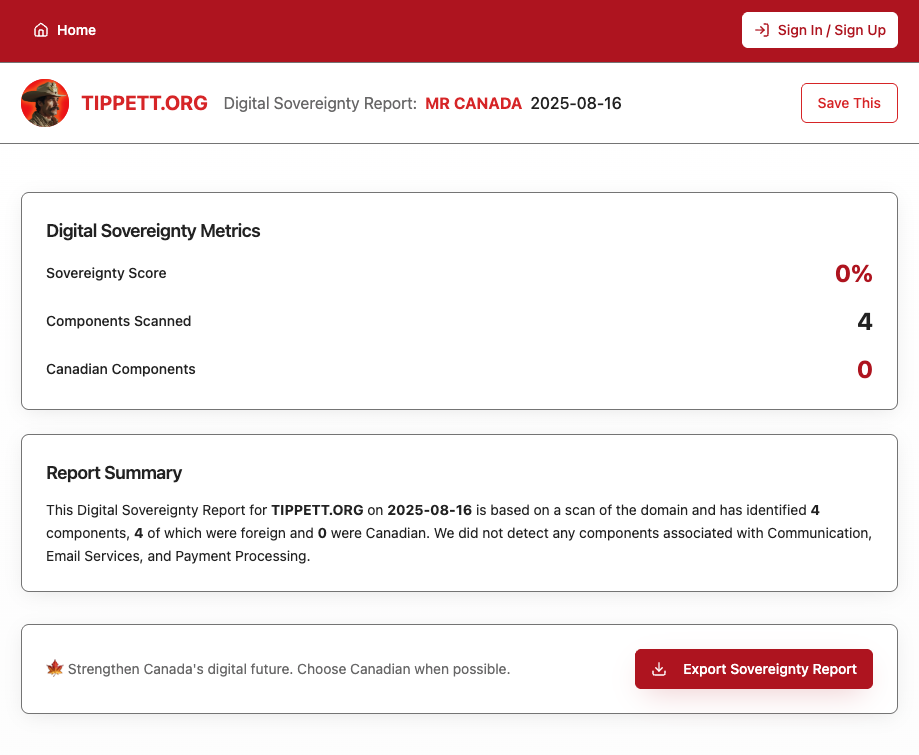Viewport: 919px width, 755px height.
Task: Select the Components Scanned value 4
Action: pos(864,321)
